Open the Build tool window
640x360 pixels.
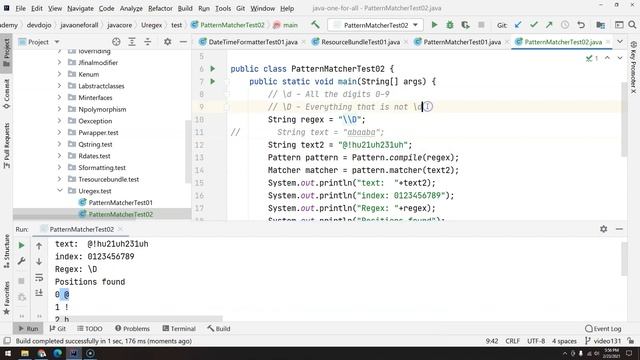tap(219, 328)
